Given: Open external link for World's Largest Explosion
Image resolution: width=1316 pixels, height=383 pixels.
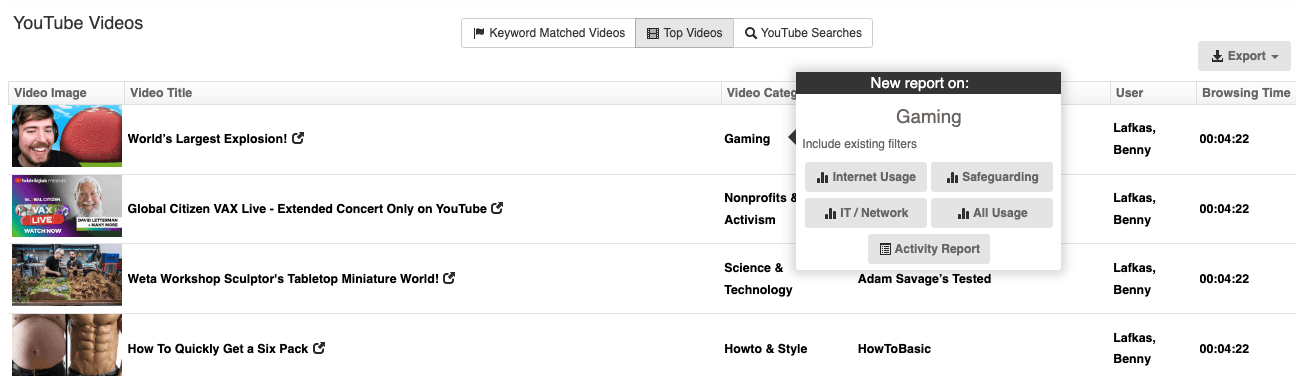Looking at the screenshot, I should coord(298,138).
